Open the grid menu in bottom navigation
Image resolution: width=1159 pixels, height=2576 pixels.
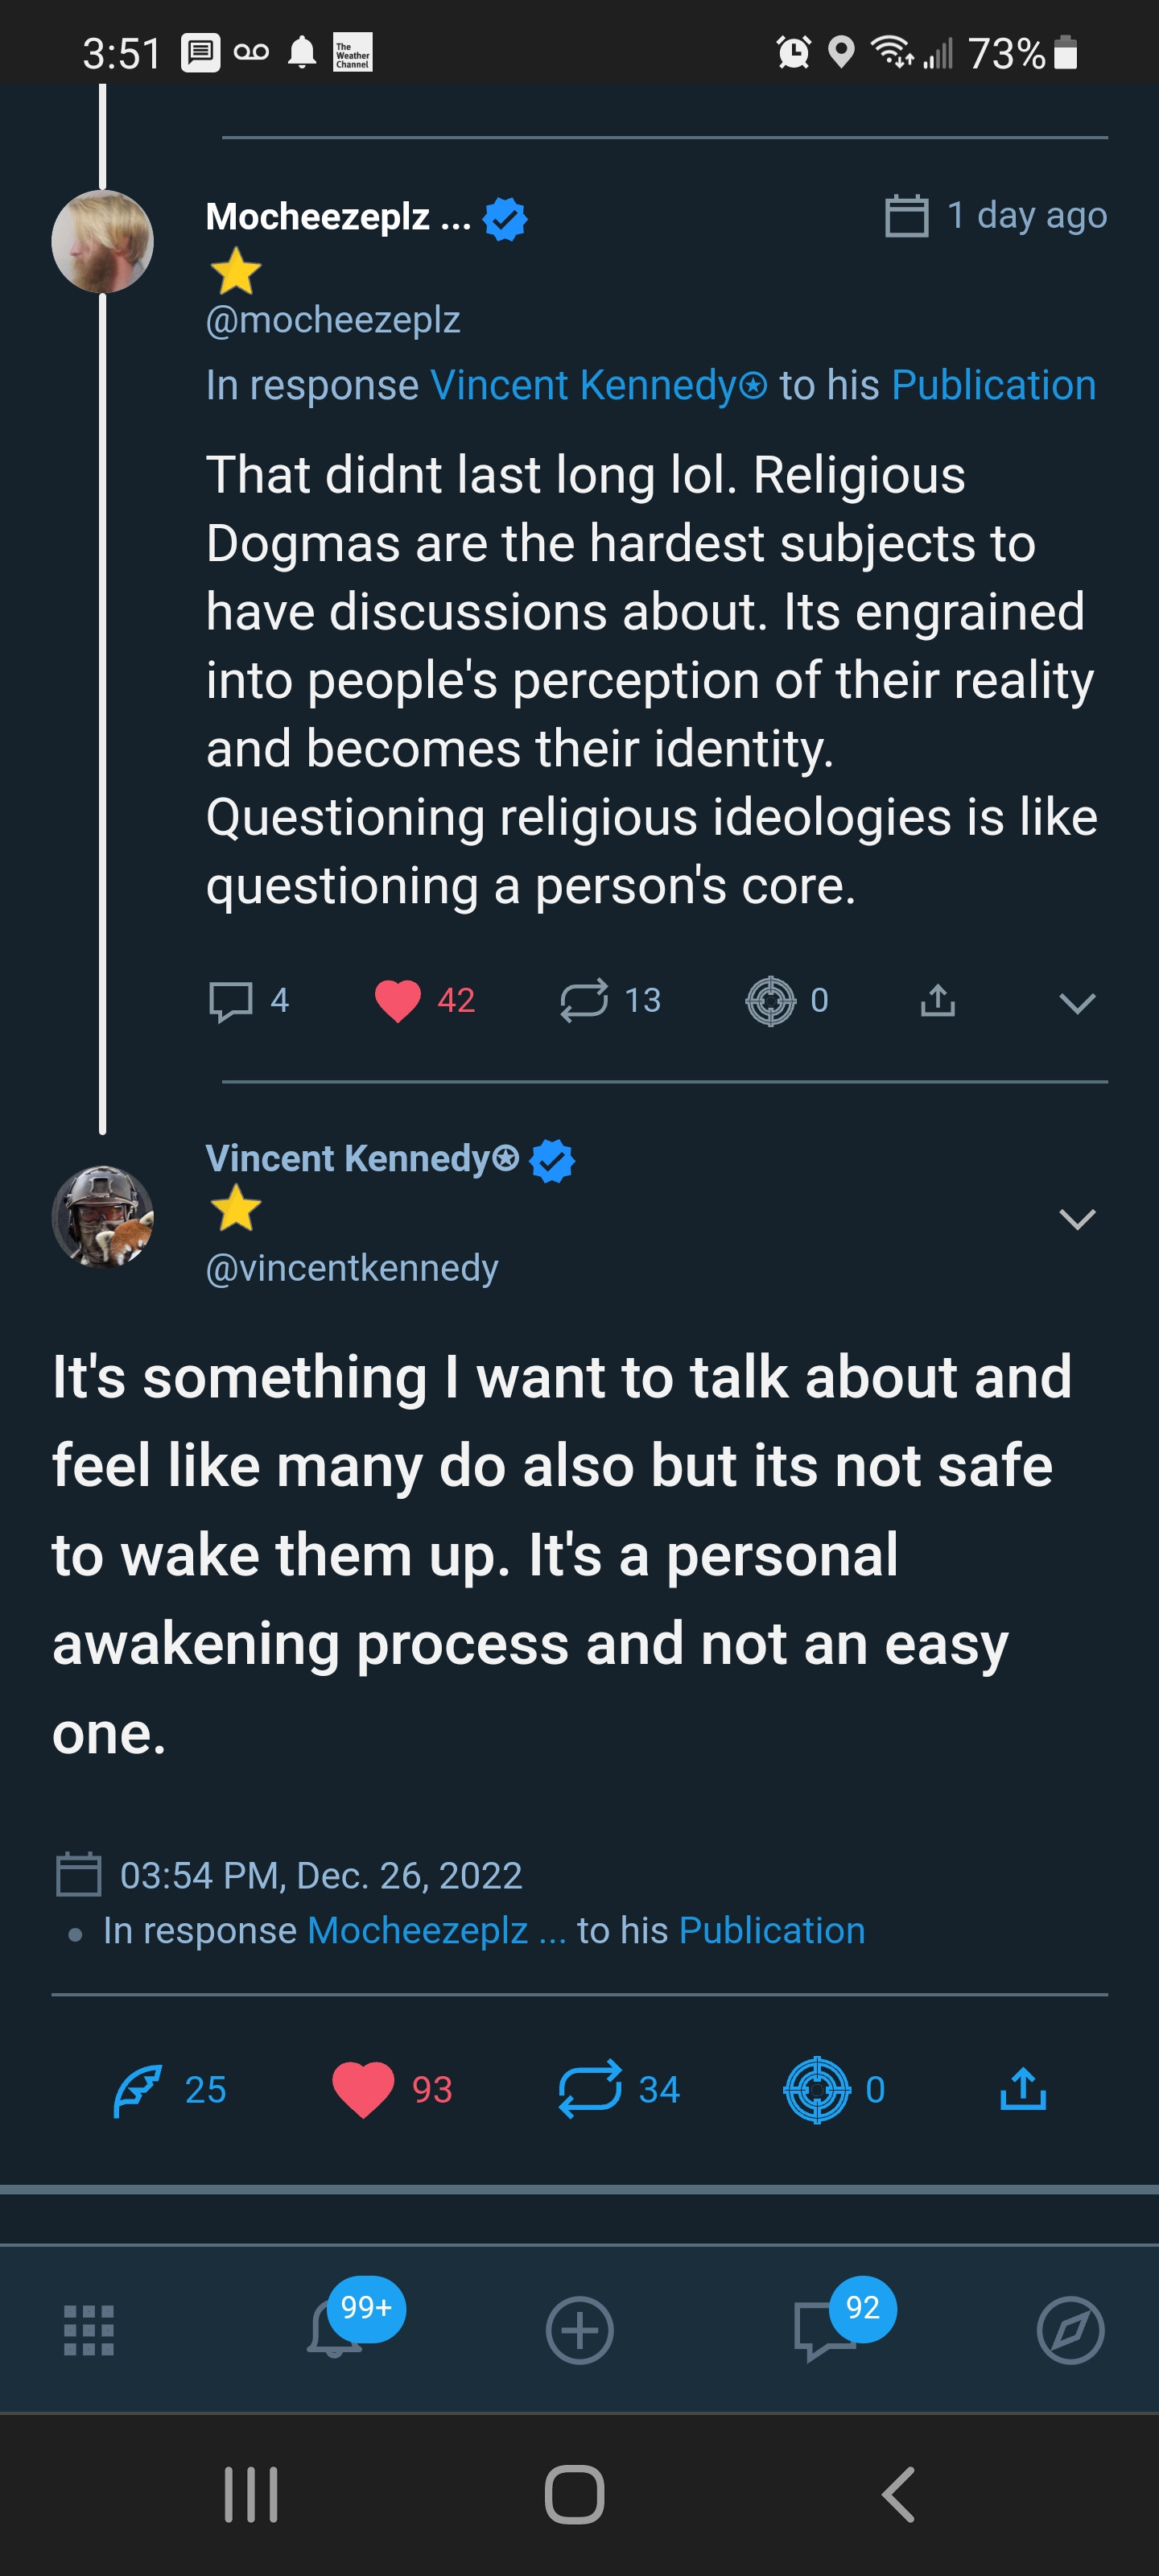tap(89, 2331)
